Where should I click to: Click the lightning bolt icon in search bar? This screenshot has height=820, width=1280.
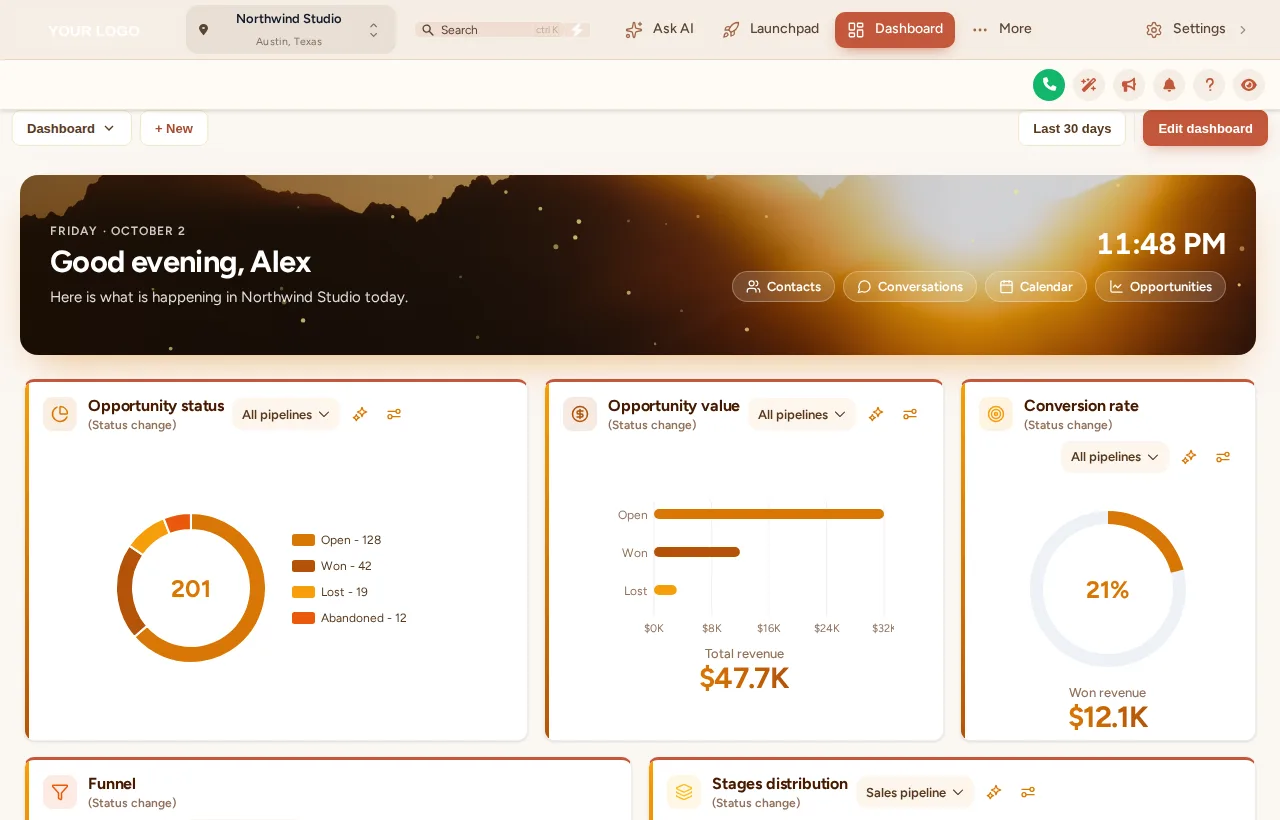[x=577, y=30]
